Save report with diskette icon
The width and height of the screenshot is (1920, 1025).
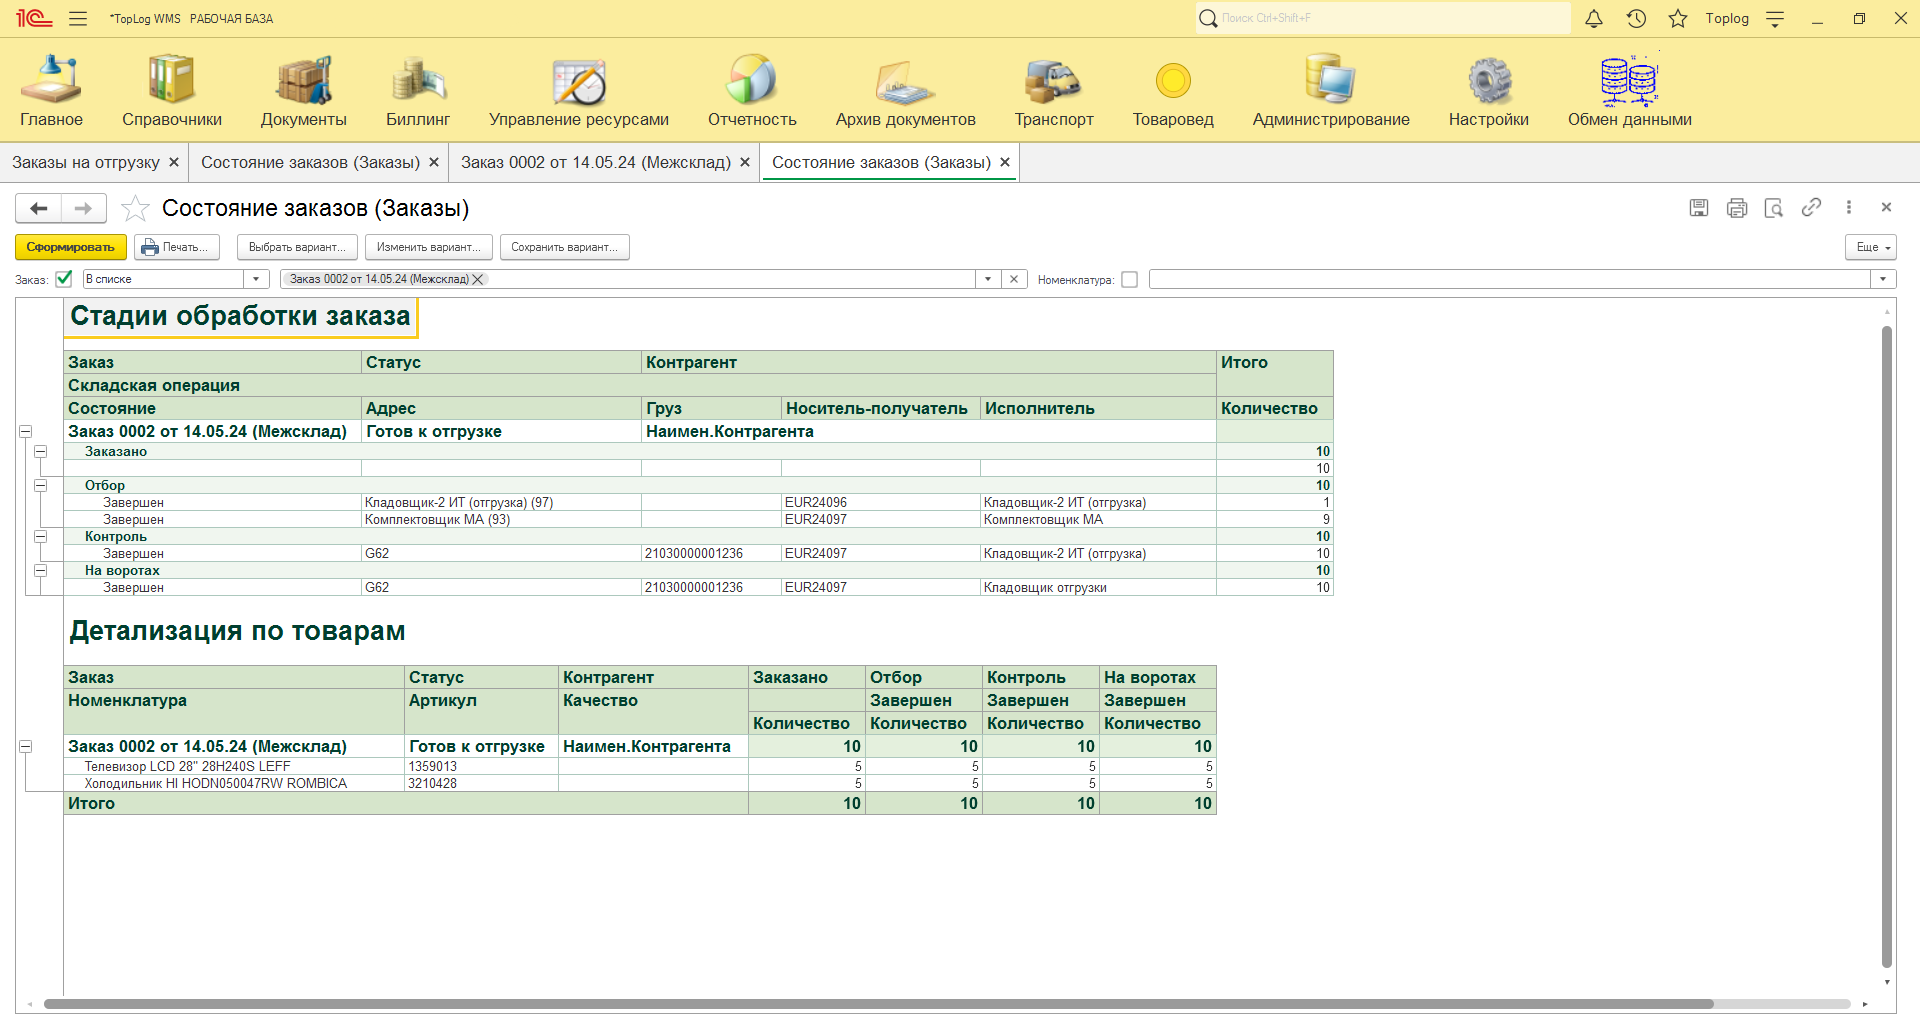(x=1699, y=207)
